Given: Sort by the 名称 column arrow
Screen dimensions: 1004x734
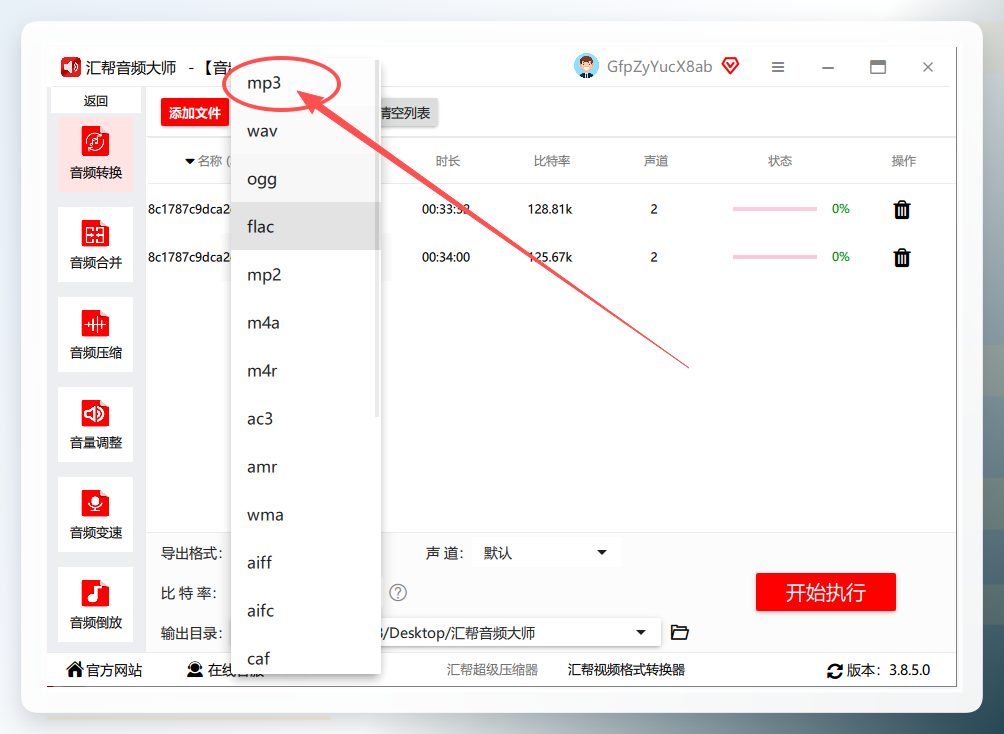Looking at the screenshot, I should 190,161.
